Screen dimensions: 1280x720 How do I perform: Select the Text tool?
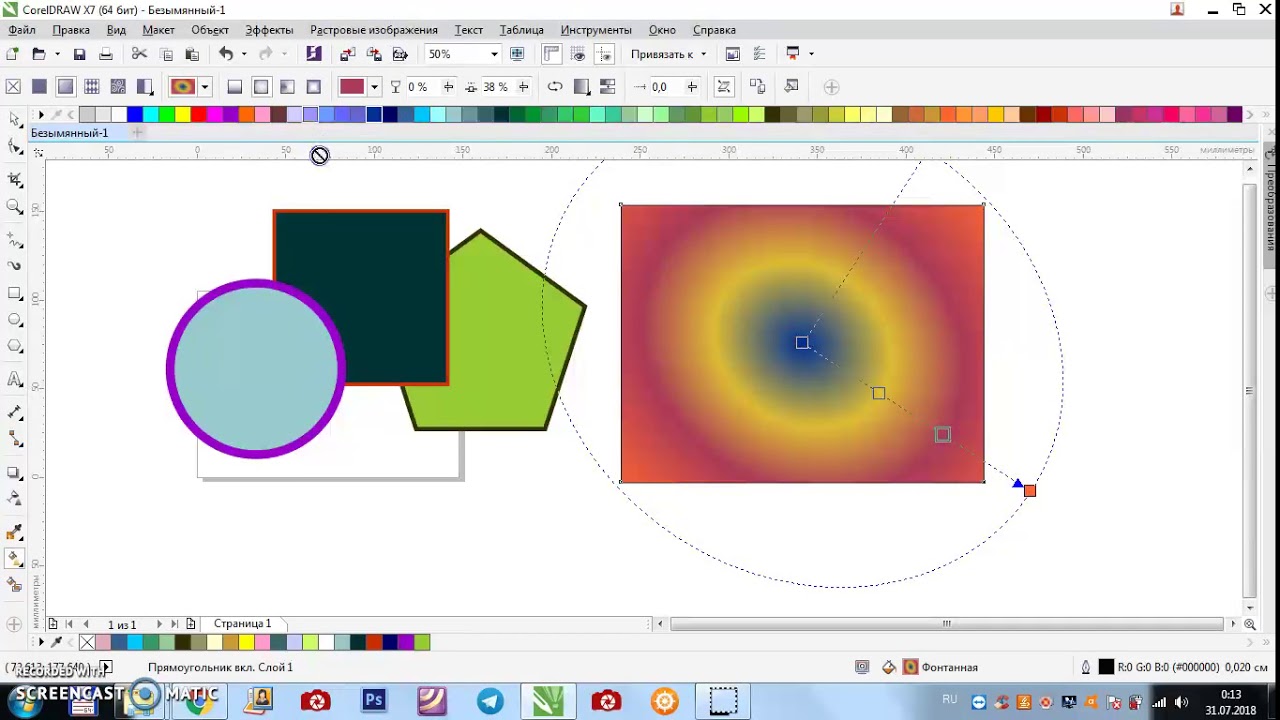pyautogui.click(x=14, y=379)
